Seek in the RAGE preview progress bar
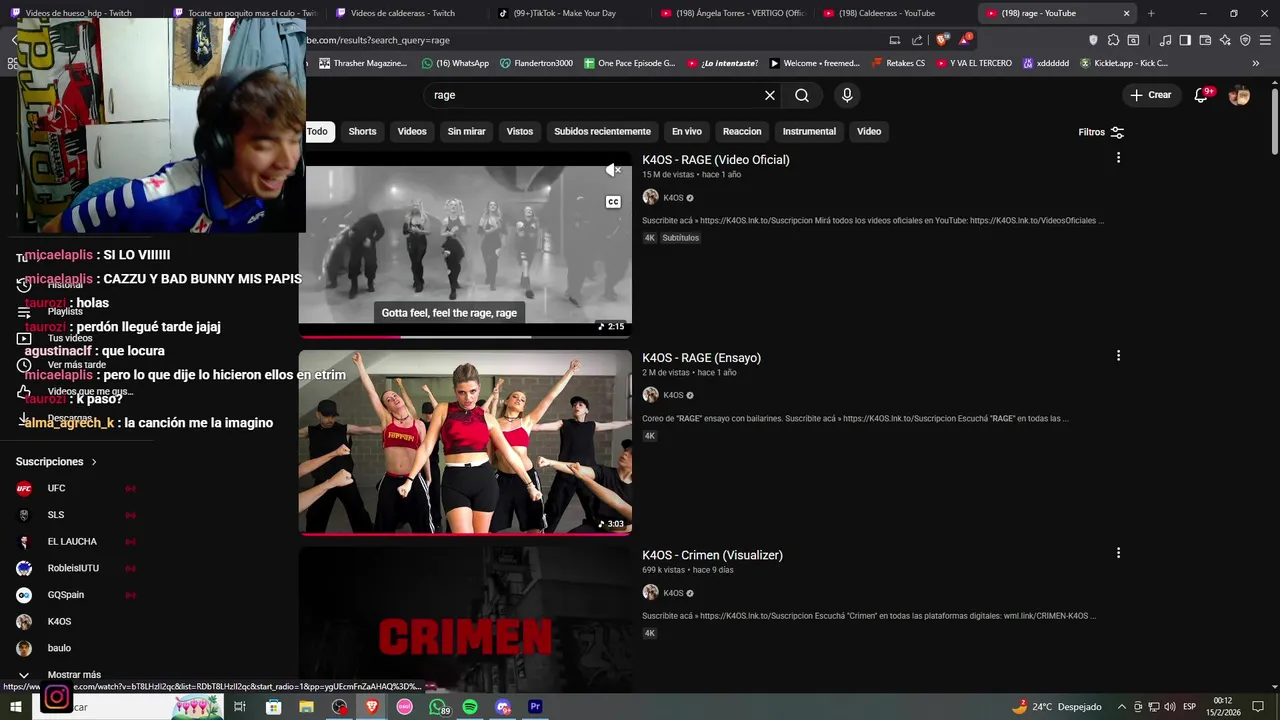 click(x=465, y=336)
